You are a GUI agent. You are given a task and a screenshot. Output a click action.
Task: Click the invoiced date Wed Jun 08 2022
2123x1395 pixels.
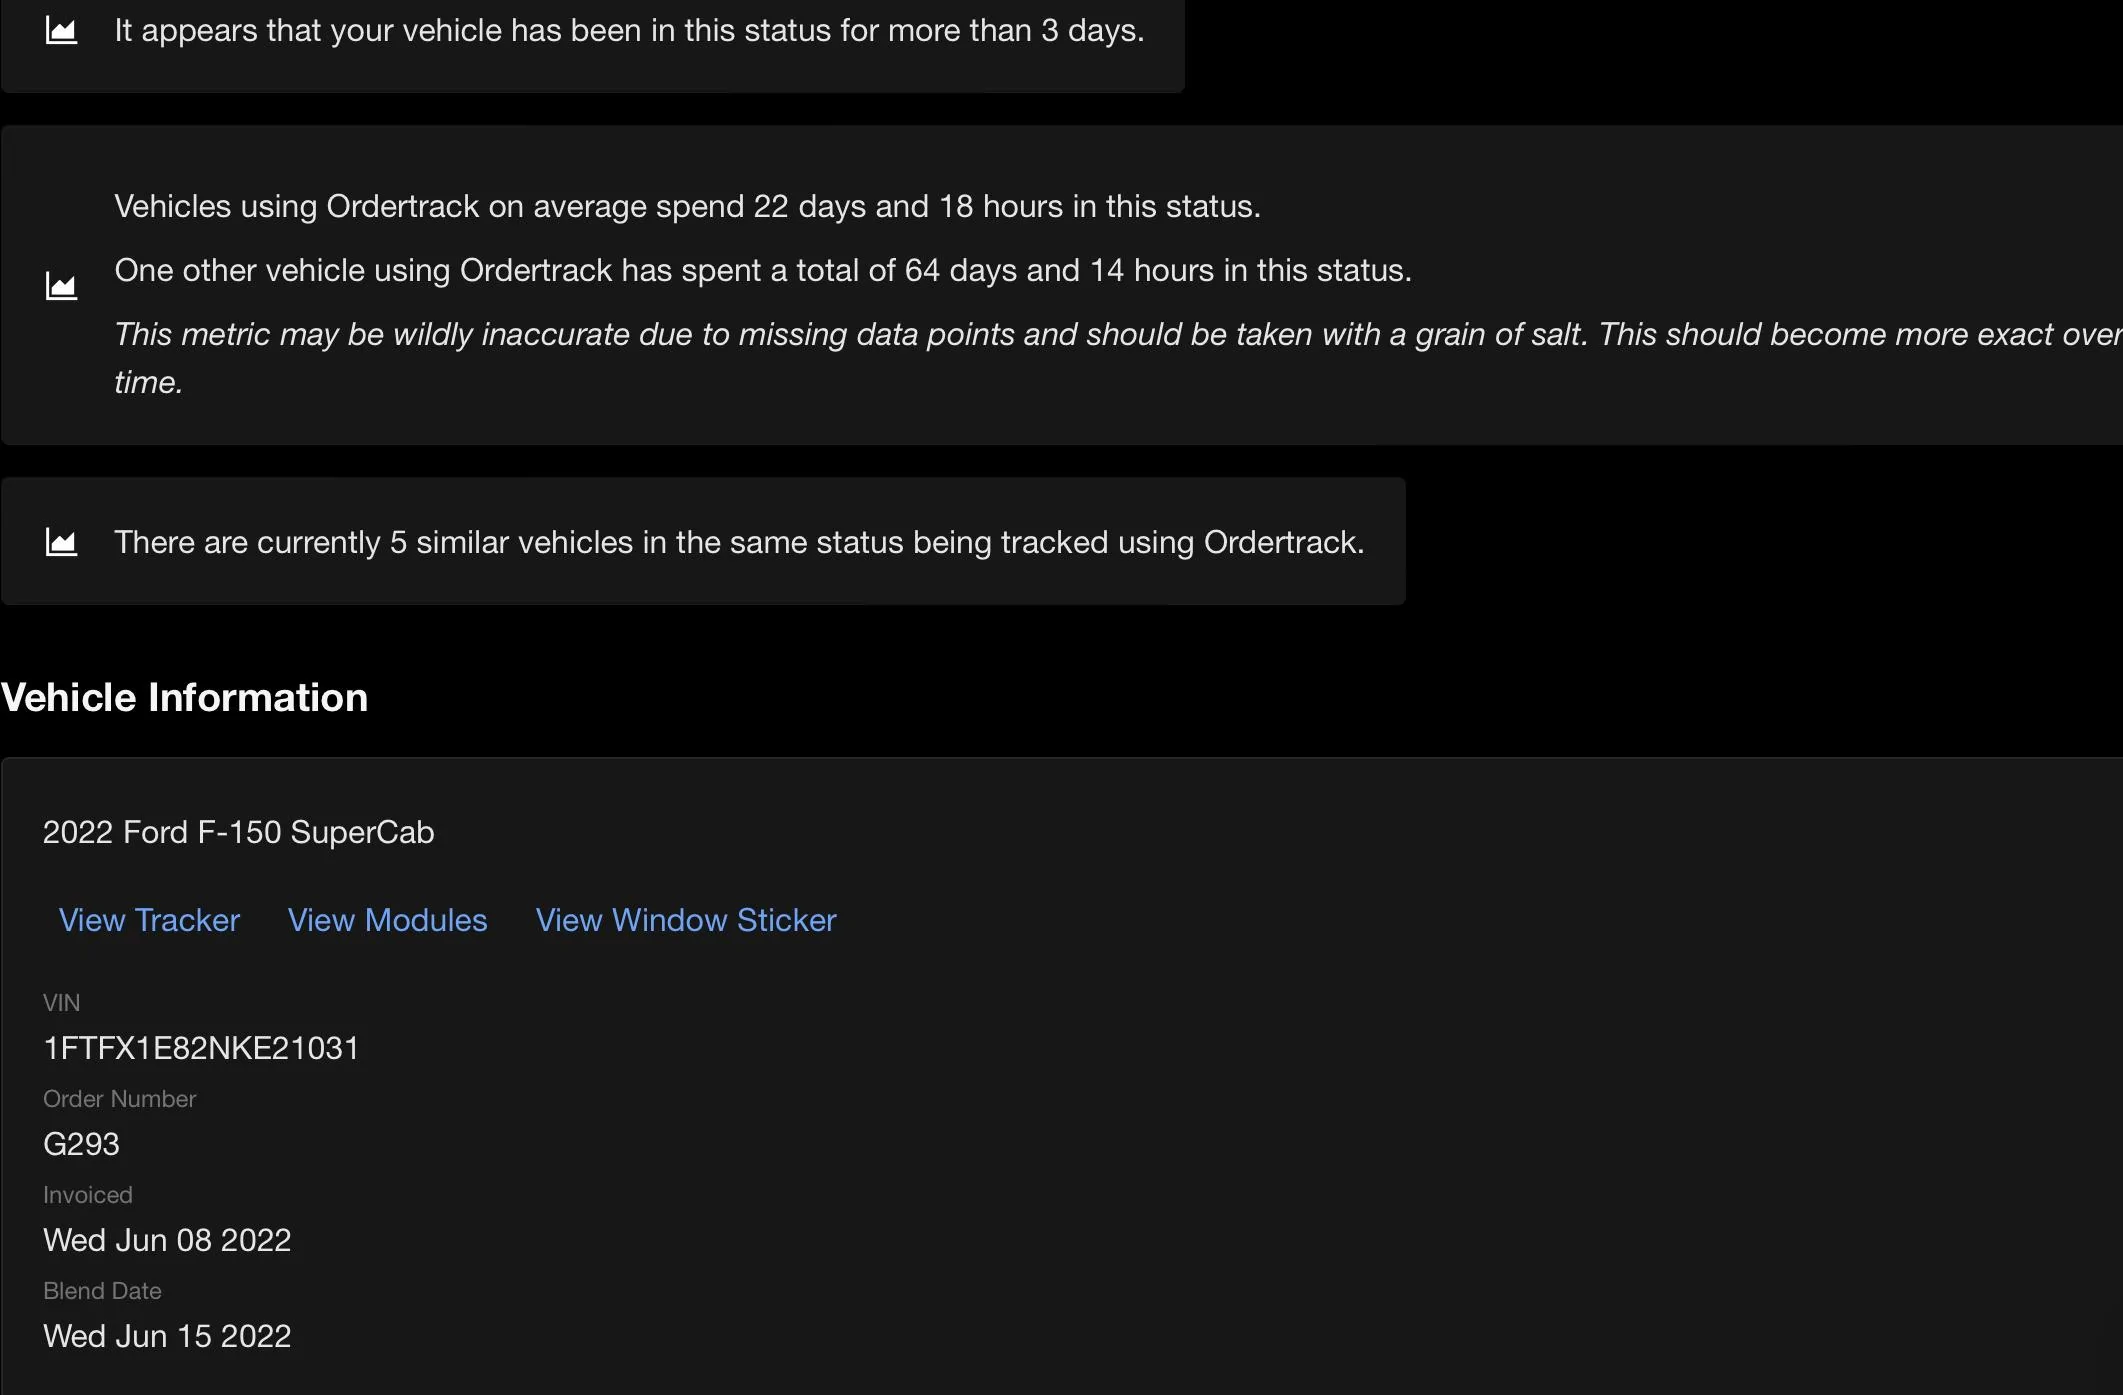(167, 1240)
